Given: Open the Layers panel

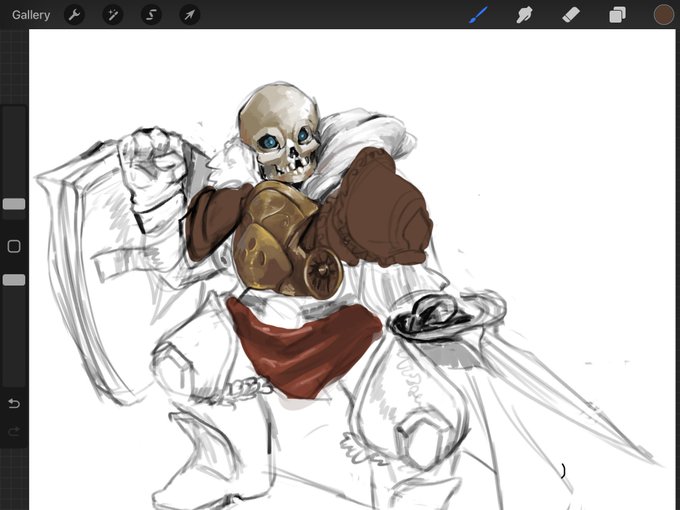Looking at the screenshot, I should click(x=617, y=15).
